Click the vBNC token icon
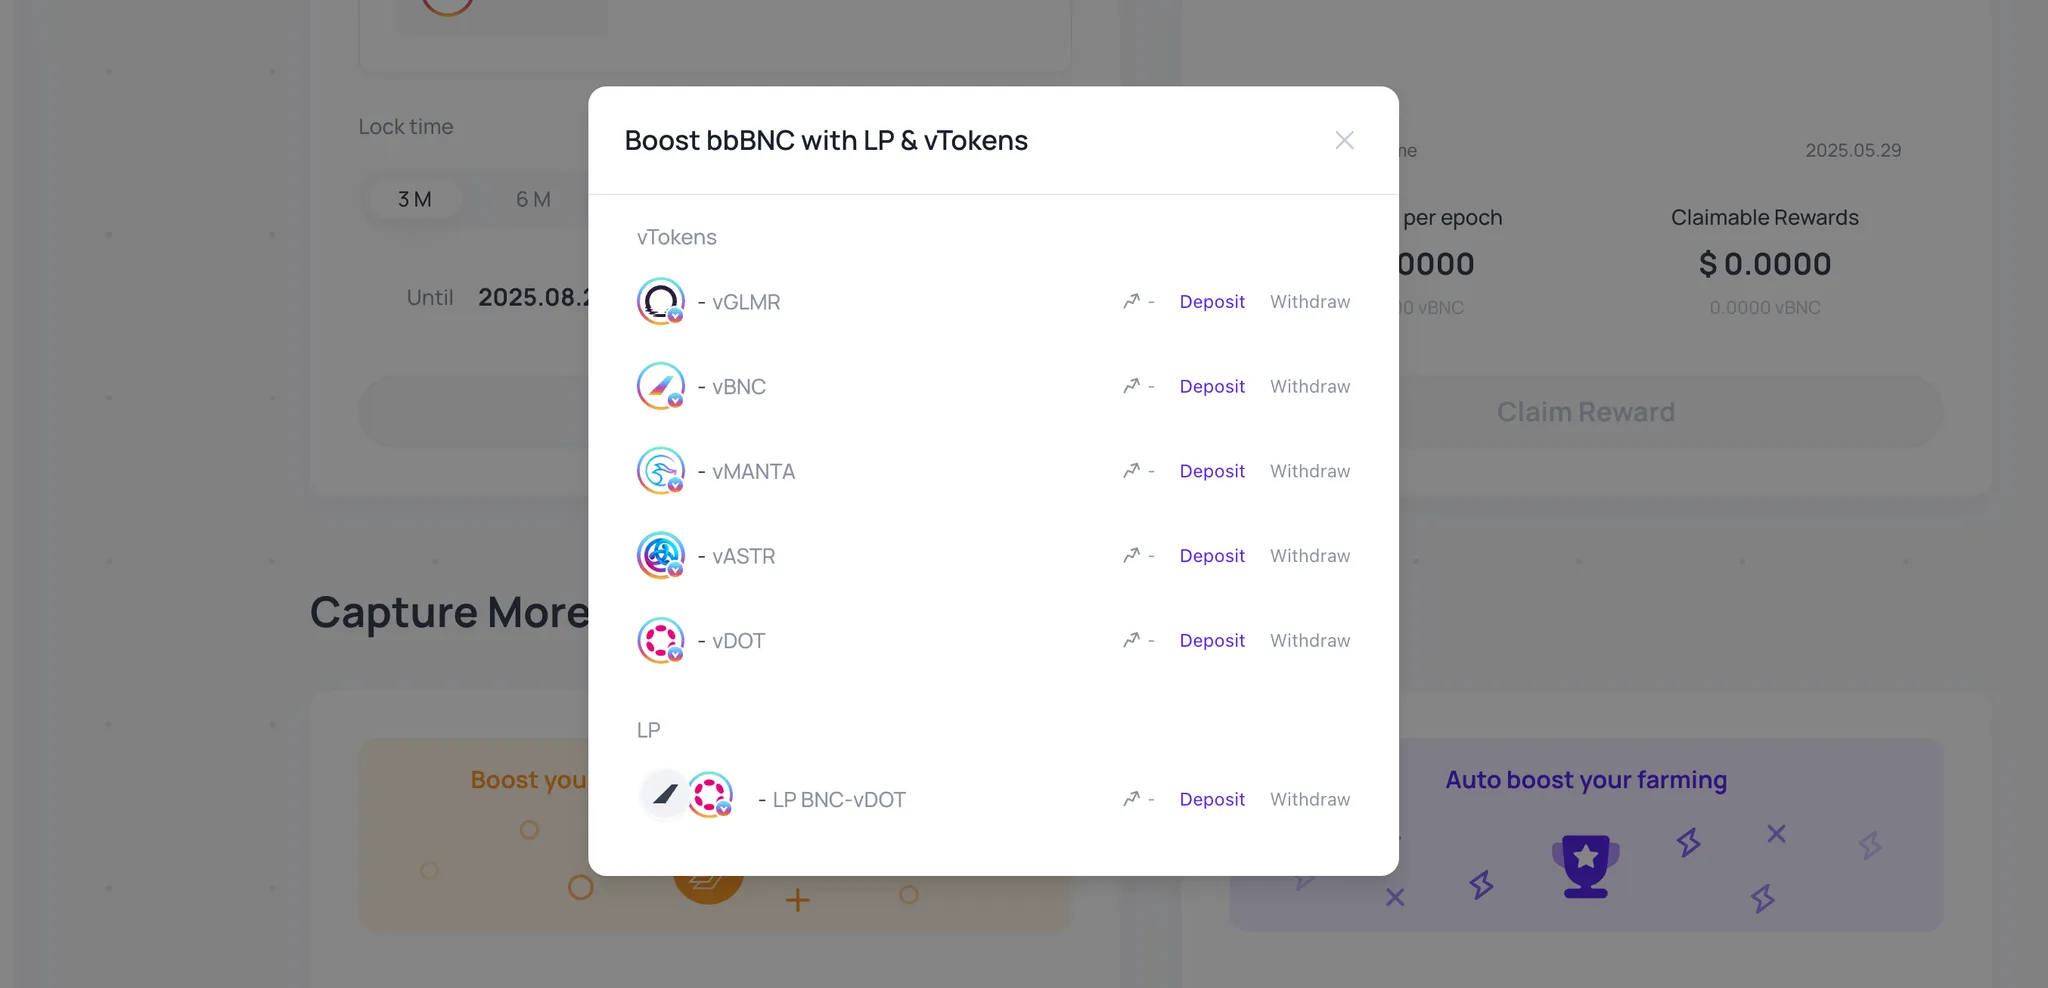 (661, 386)
